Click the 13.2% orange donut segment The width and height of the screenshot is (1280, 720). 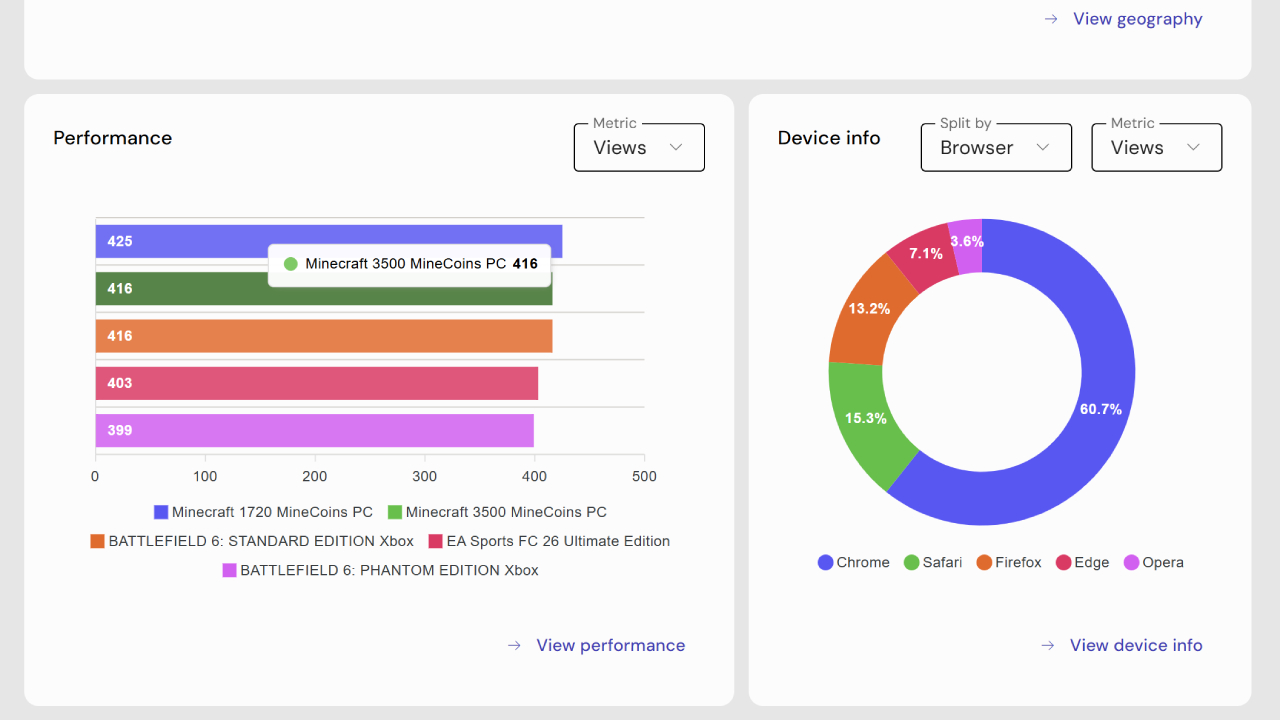tap(868, 310)
